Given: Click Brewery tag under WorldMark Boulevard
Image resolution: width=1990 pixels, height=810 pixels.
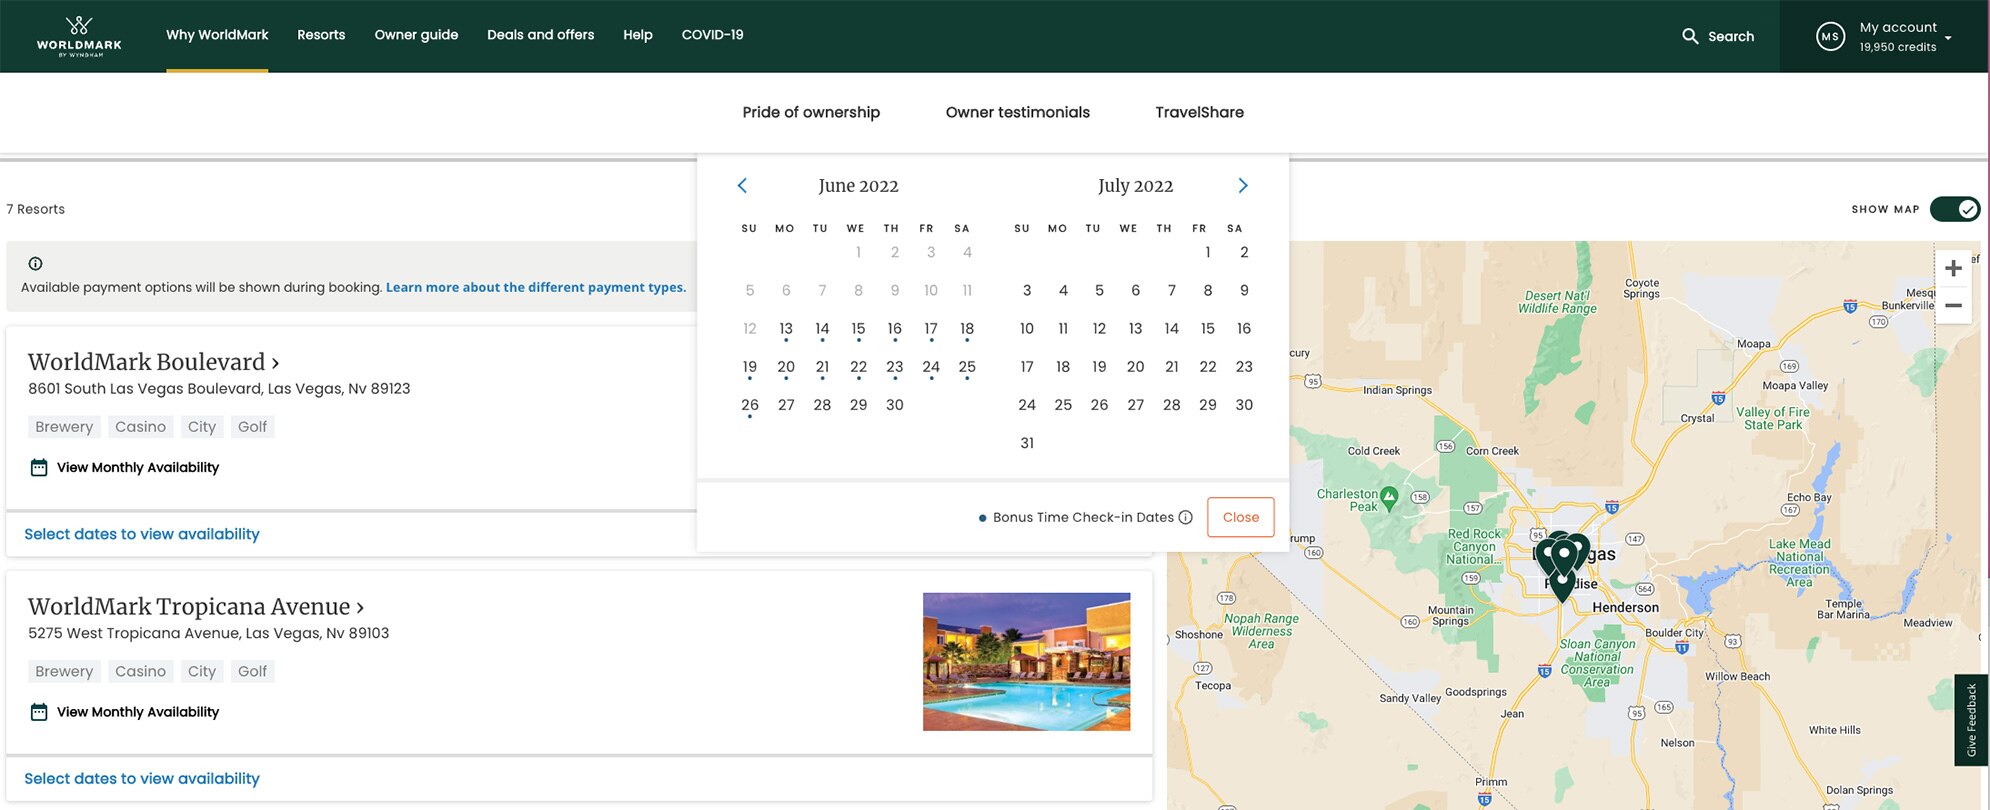Looking at the screenshot, I should [64, 427].
